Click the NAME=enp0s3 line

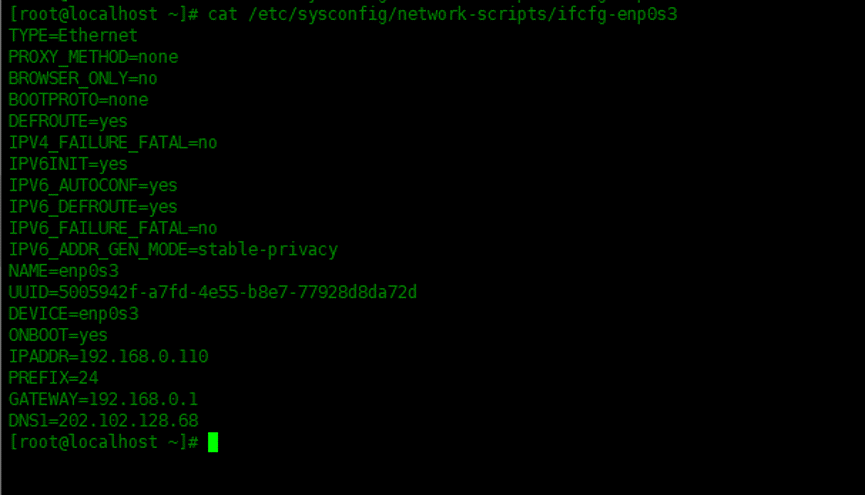pos(63,271)
